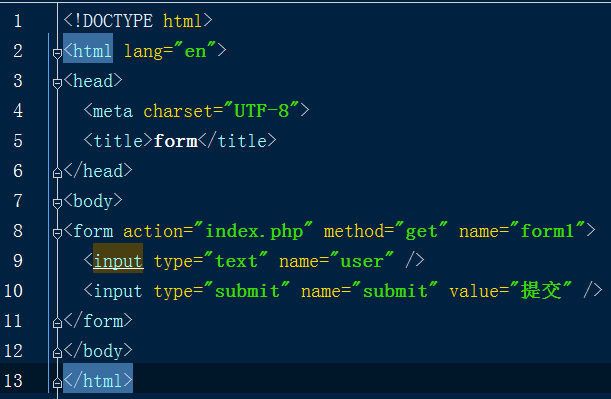This screenshot has height=399, width=611.
Task: Click the closing body tag on line 12
Action: pos(98,351)
